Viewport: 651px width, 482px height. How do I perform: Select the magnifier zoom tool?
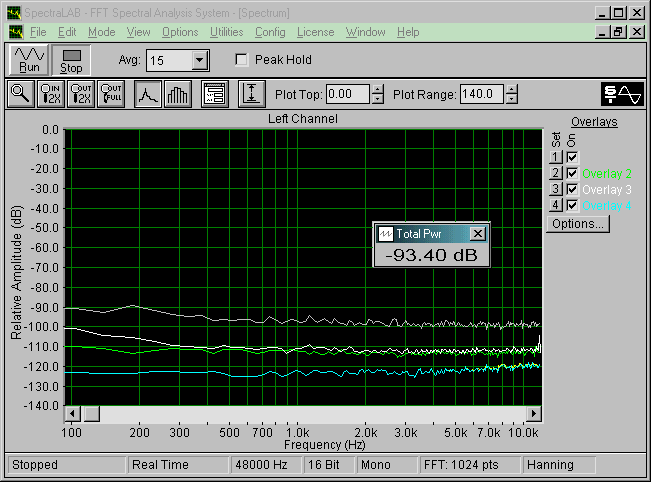coord(20,94)
